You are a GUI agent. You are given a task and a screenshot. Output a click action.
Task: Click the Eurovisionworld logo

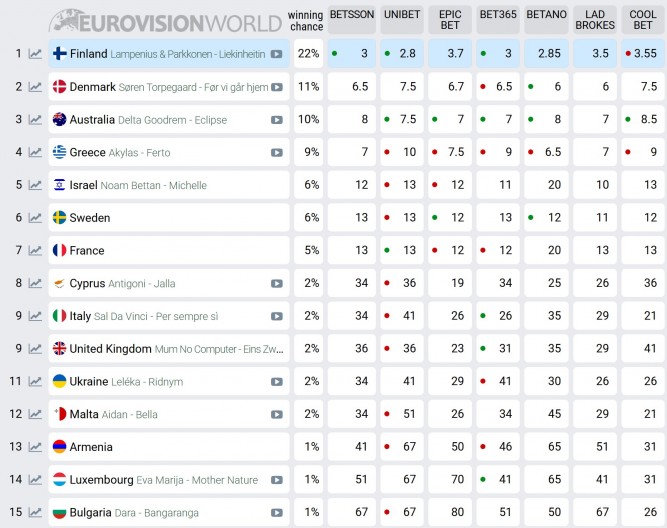pos(165,21)
